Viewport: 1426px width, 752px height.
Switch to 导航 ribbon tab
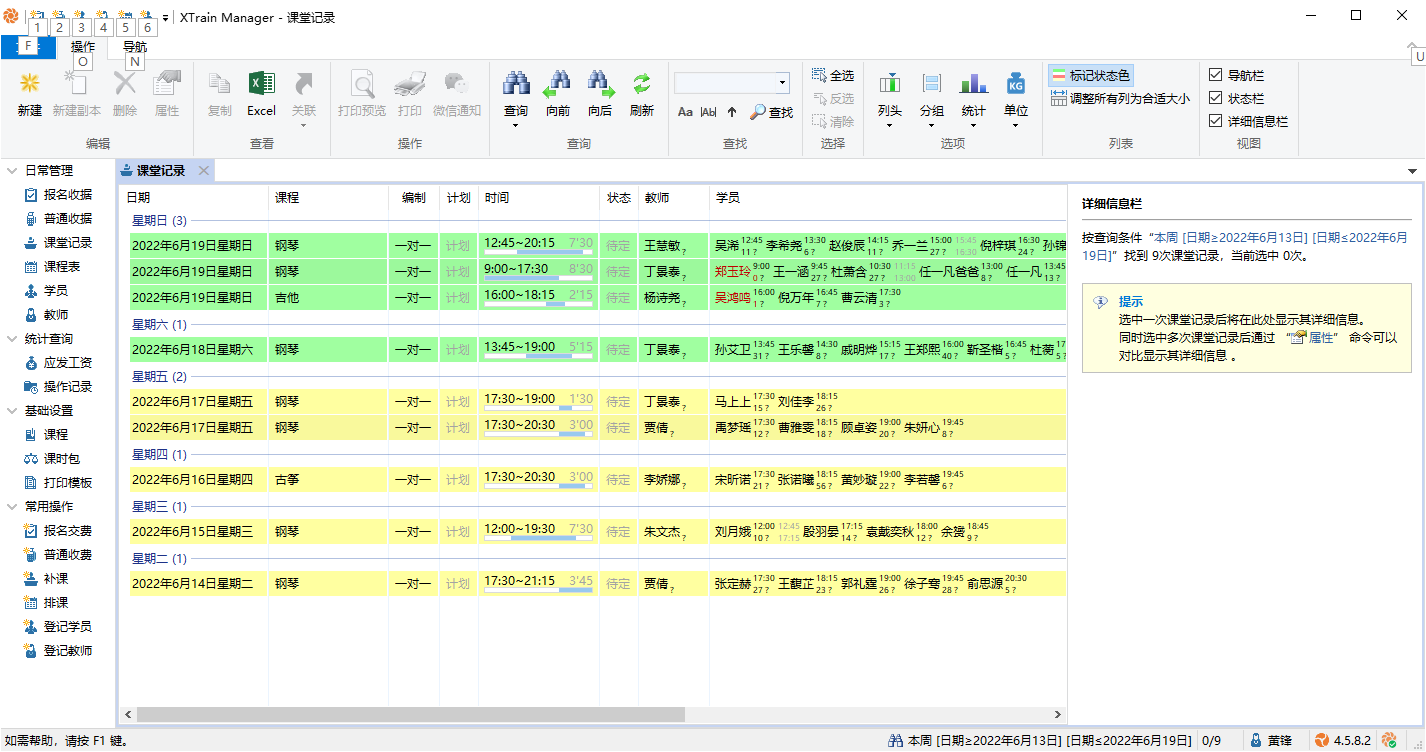click(x=134, y=47)
